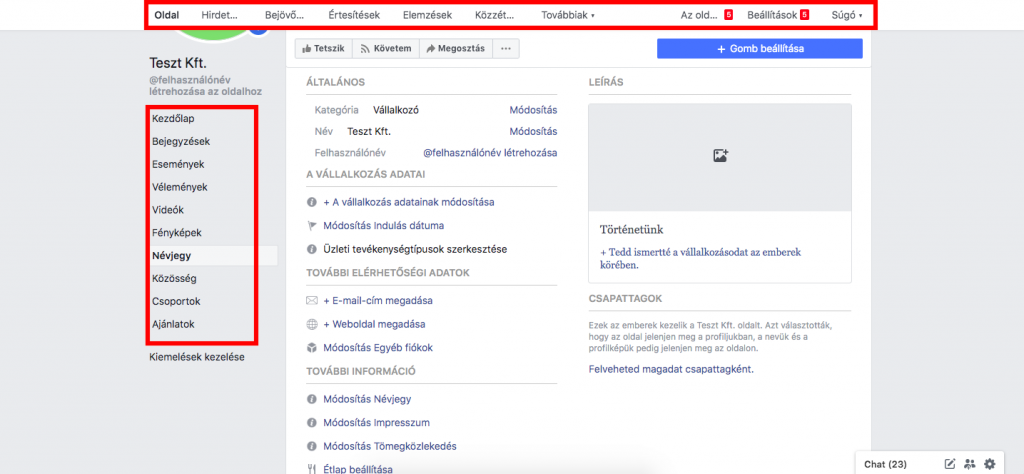This screenshot has height=474, width=1024.
Task: Go to the Értesítések tab
Action: (x=353, y=15)
